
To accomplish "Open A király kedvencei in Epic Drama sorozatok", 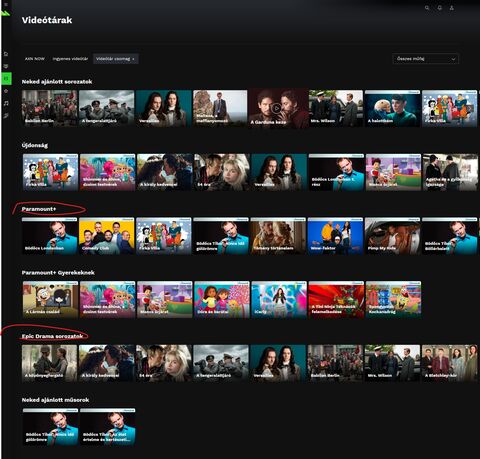I will (x=107, y=363).
